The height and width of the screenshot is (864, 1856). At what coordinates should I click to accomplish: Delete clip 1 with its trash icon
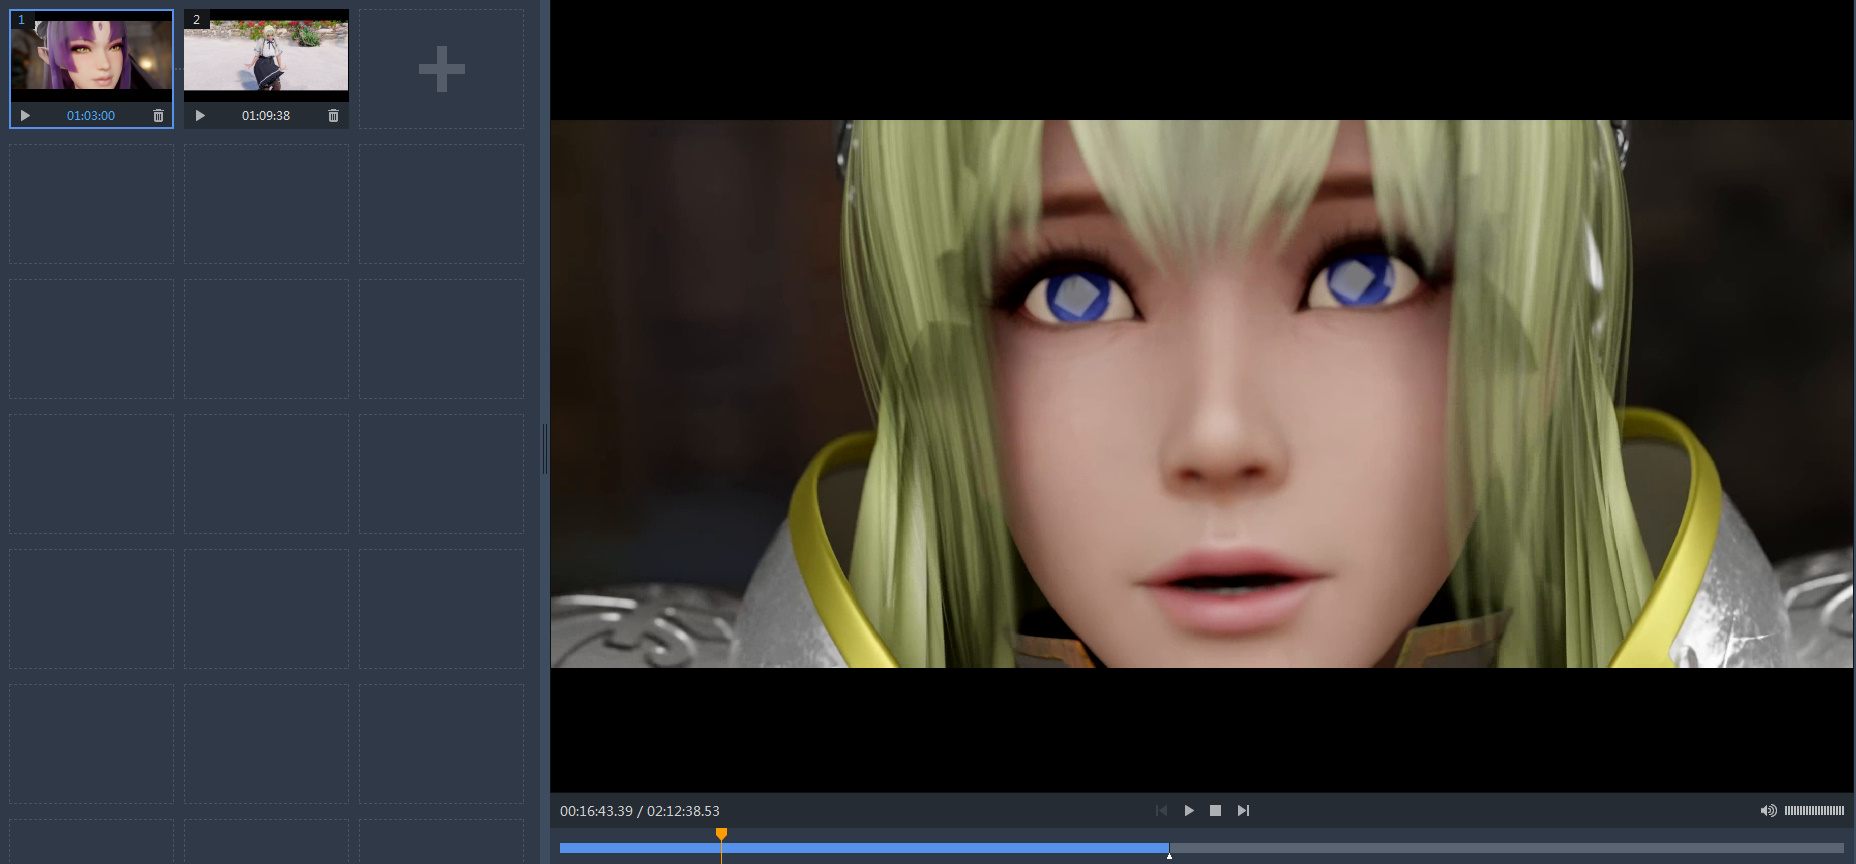pos(158,116)
